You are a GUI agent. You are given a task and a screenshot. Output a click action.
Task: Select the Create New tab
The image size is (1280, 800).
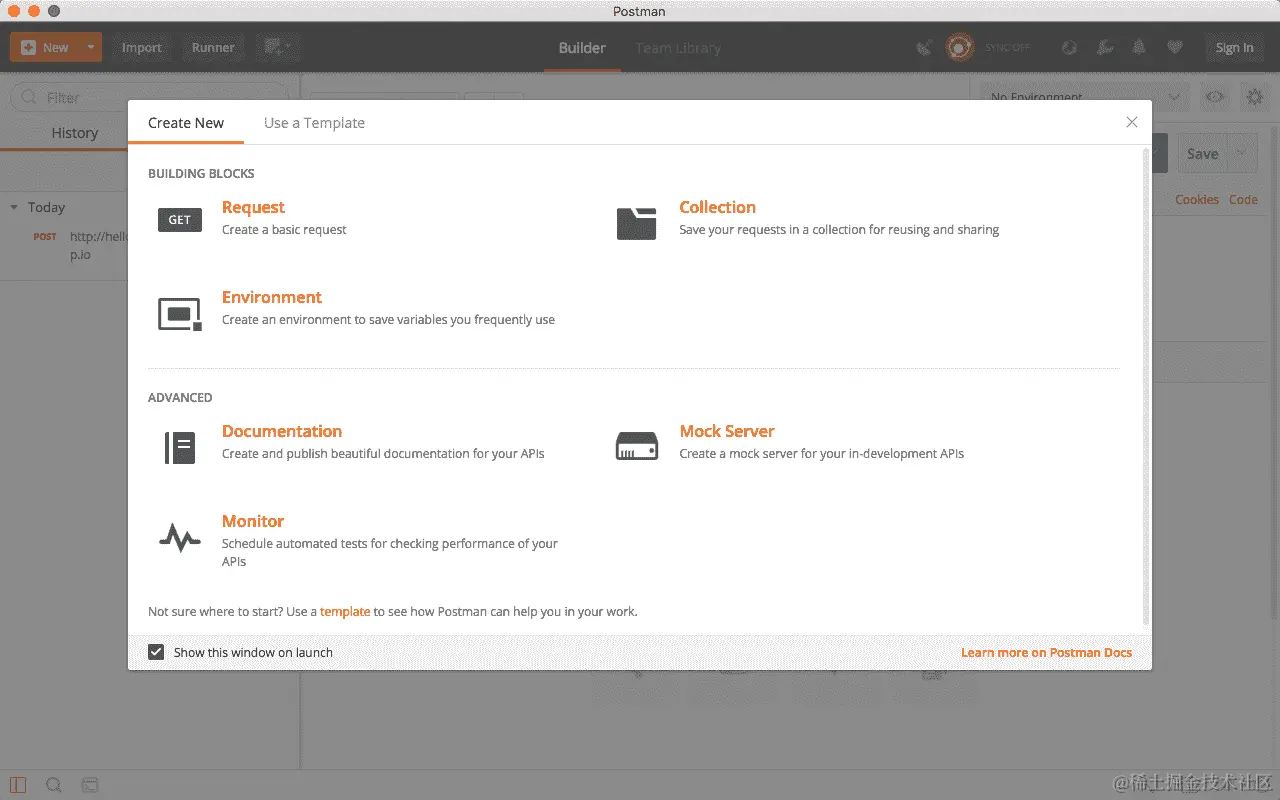[x=186, y=123]
